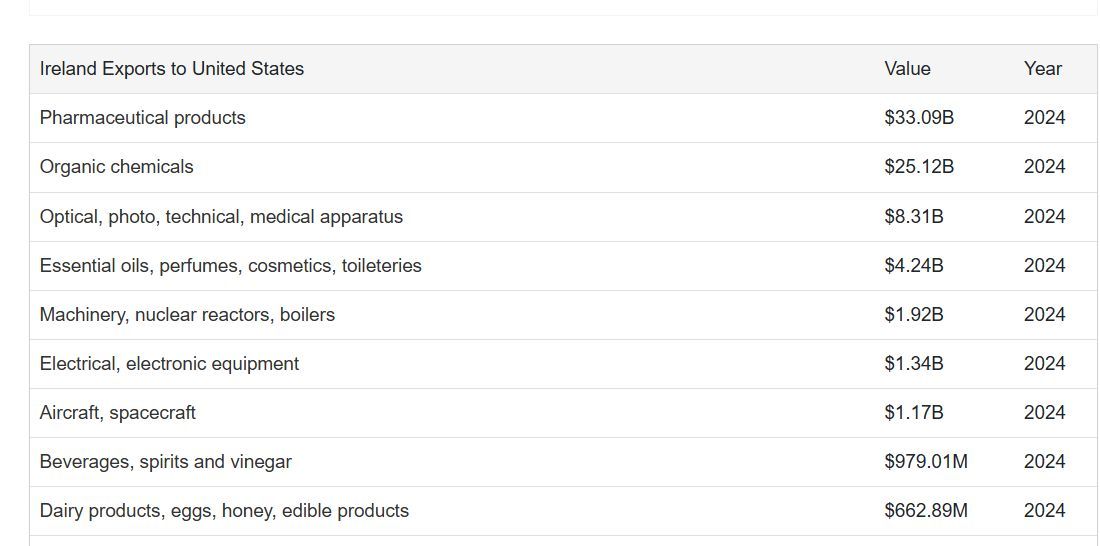Image resolution: width=1100 pixels, height=546 pixels.
Task: Click the 2024 year in Pharmaceutical products row
Action: click(x=1044, y=118)
